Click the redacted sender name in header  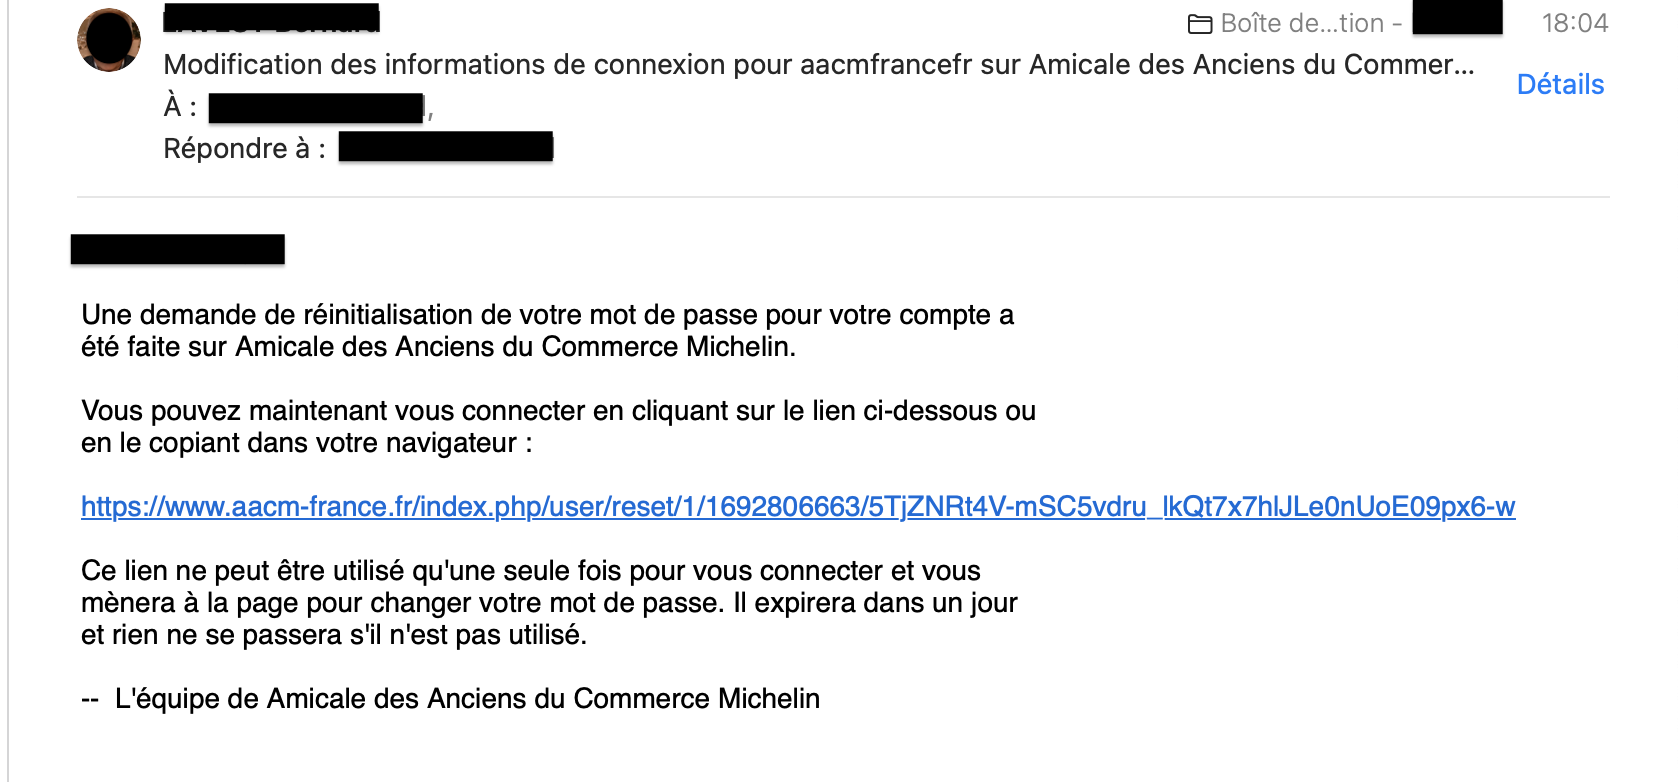tap(272, 18)
